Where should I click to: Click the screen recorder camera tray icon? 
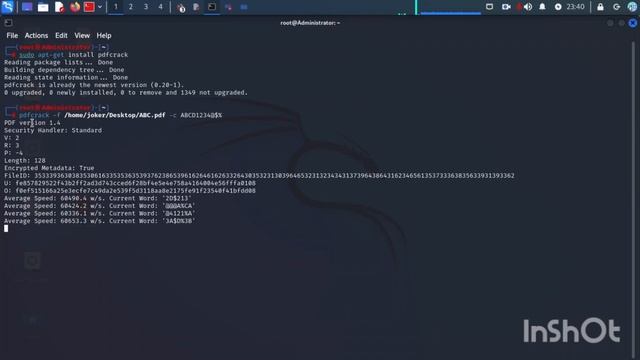click(x=506, y=7)
